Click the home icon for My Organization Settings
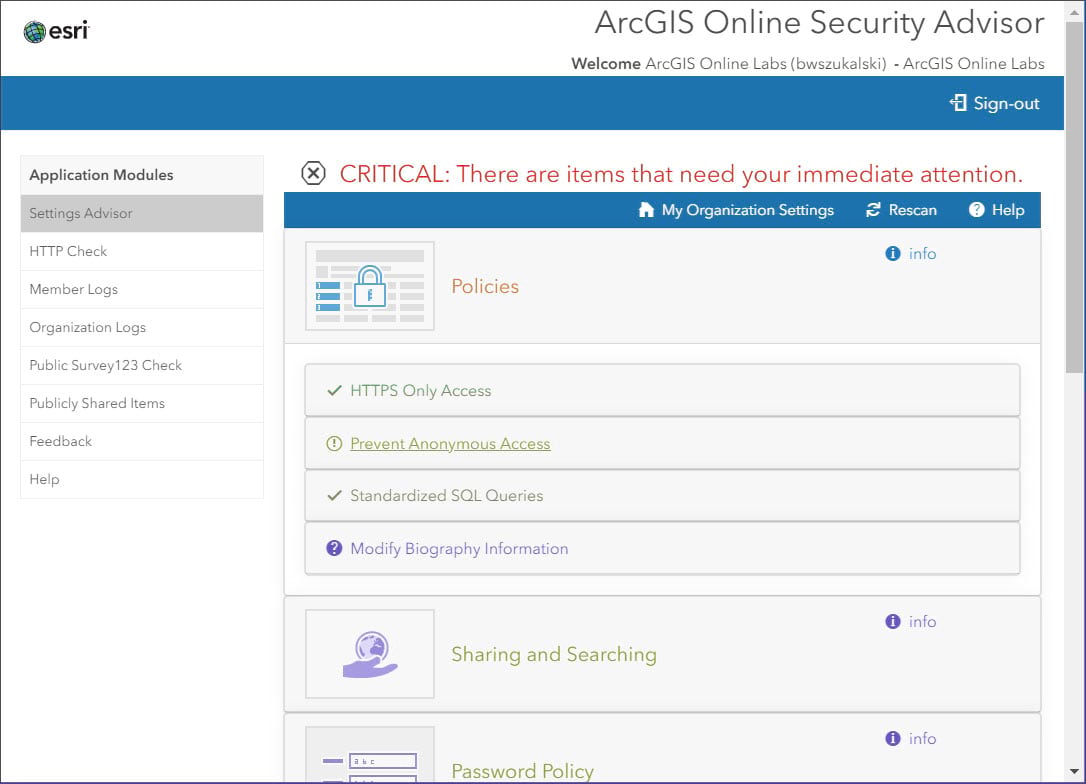The height and width of the screenshot is (784, 1086). (x=646, y=210)
